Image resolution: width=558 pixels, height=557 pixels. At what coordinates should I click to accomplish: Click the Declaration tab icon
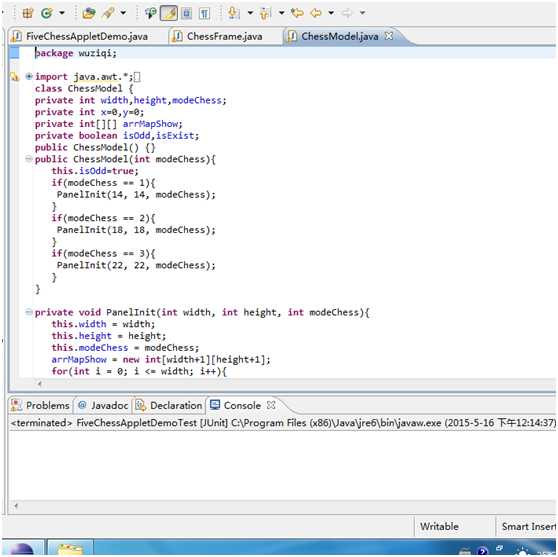coord(141,405)
